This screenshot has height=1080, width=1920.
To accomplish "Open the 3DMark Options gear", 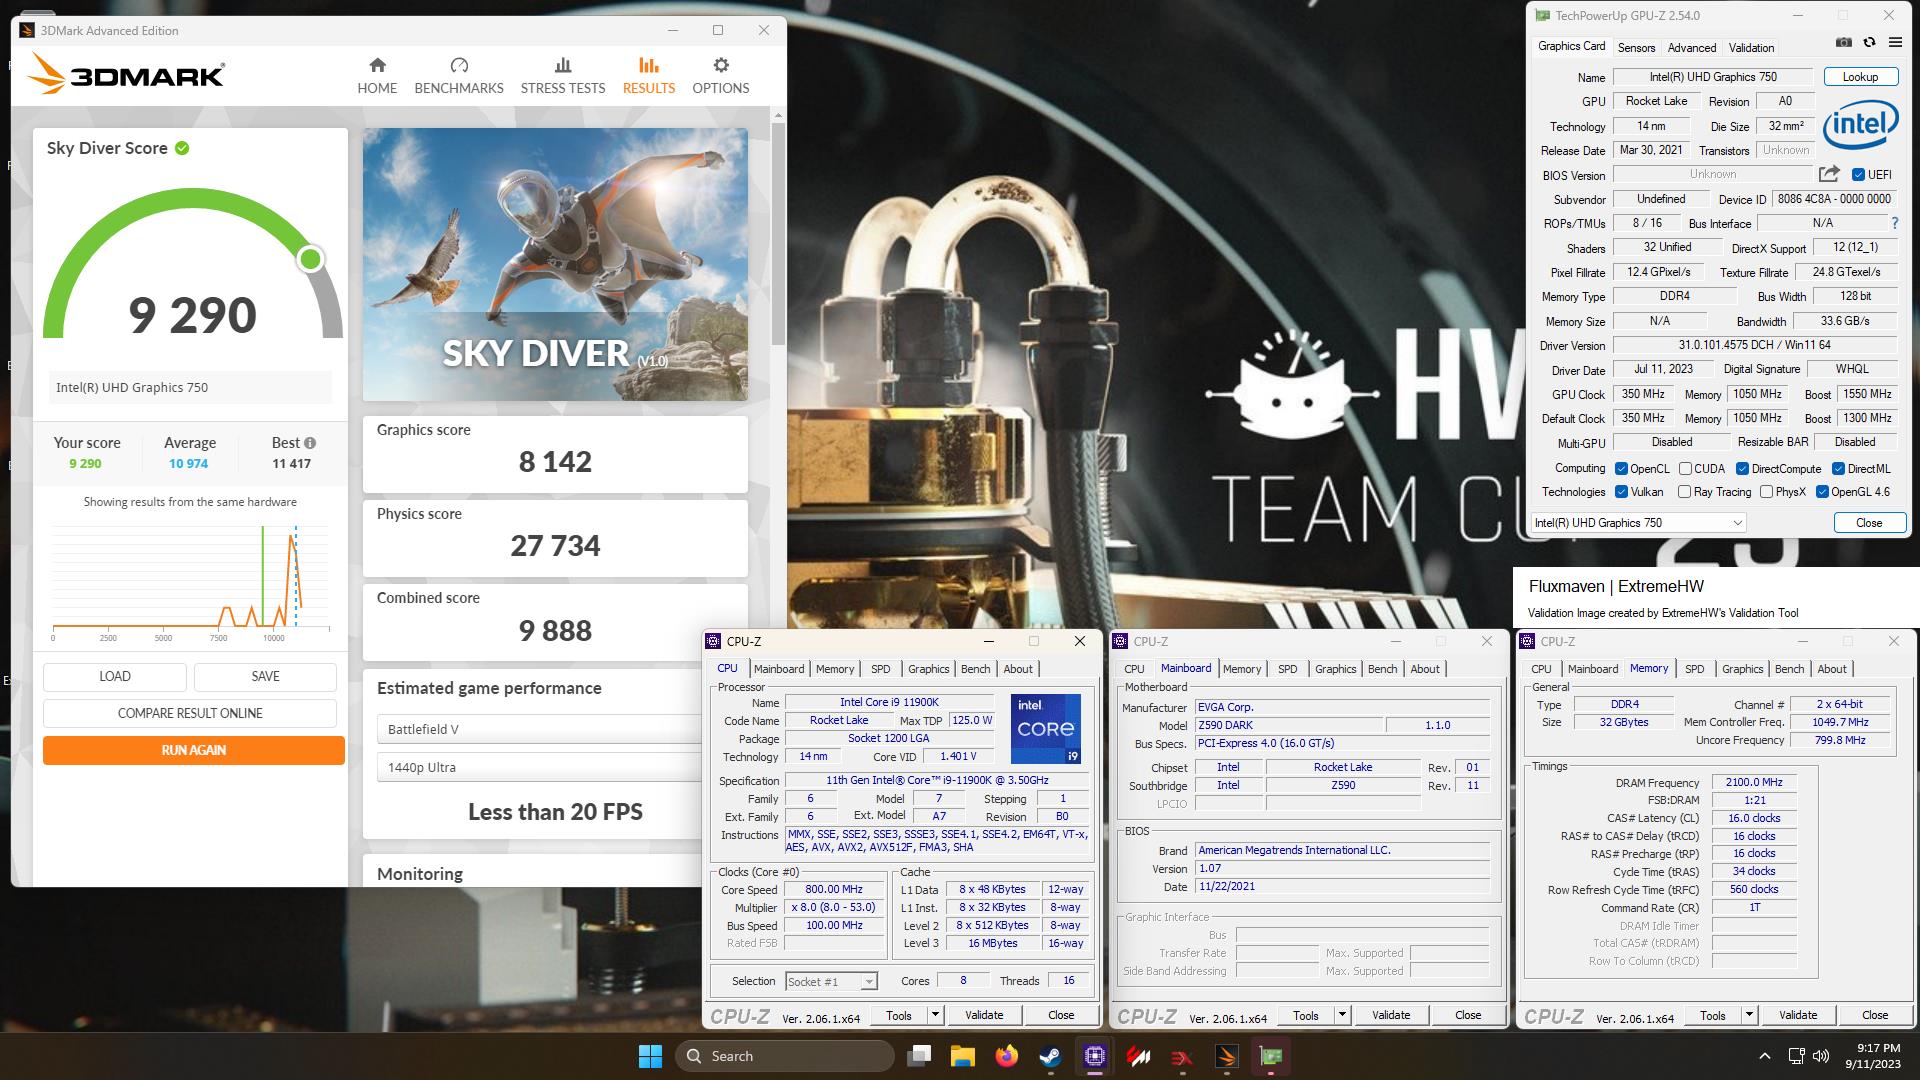I will click(x=721, y=76).
